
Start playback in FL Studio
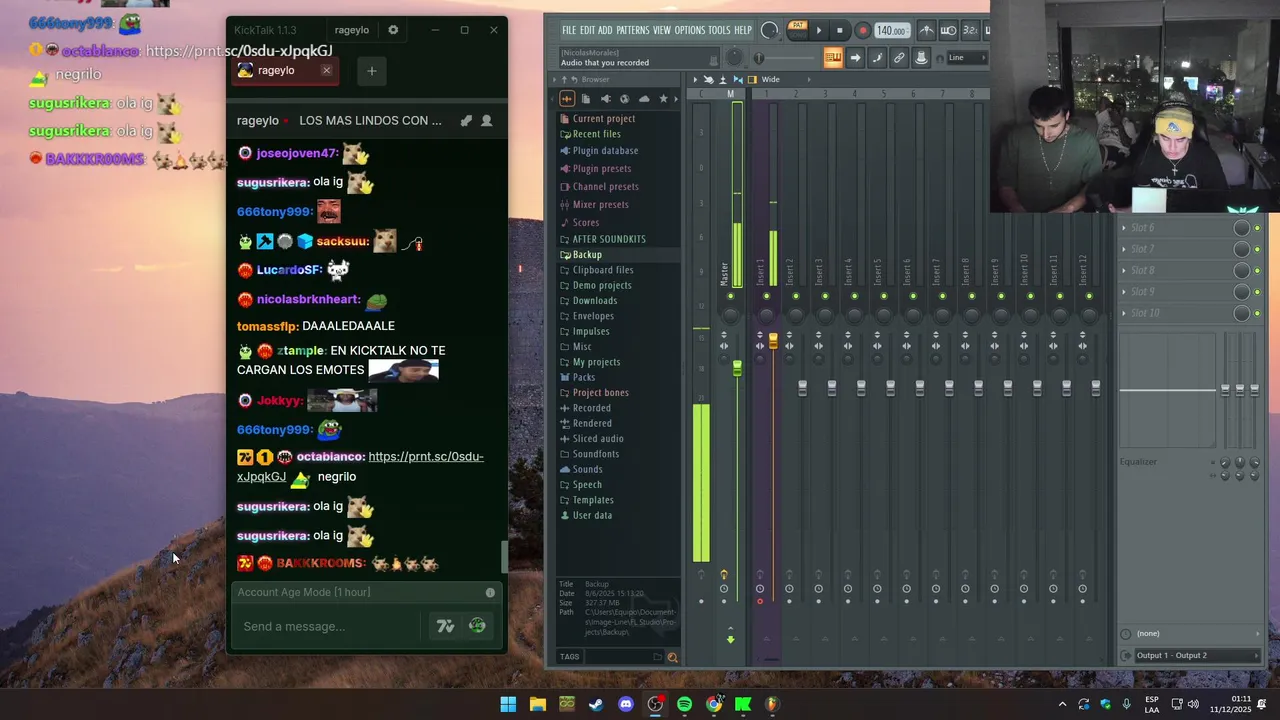(819, 31)
